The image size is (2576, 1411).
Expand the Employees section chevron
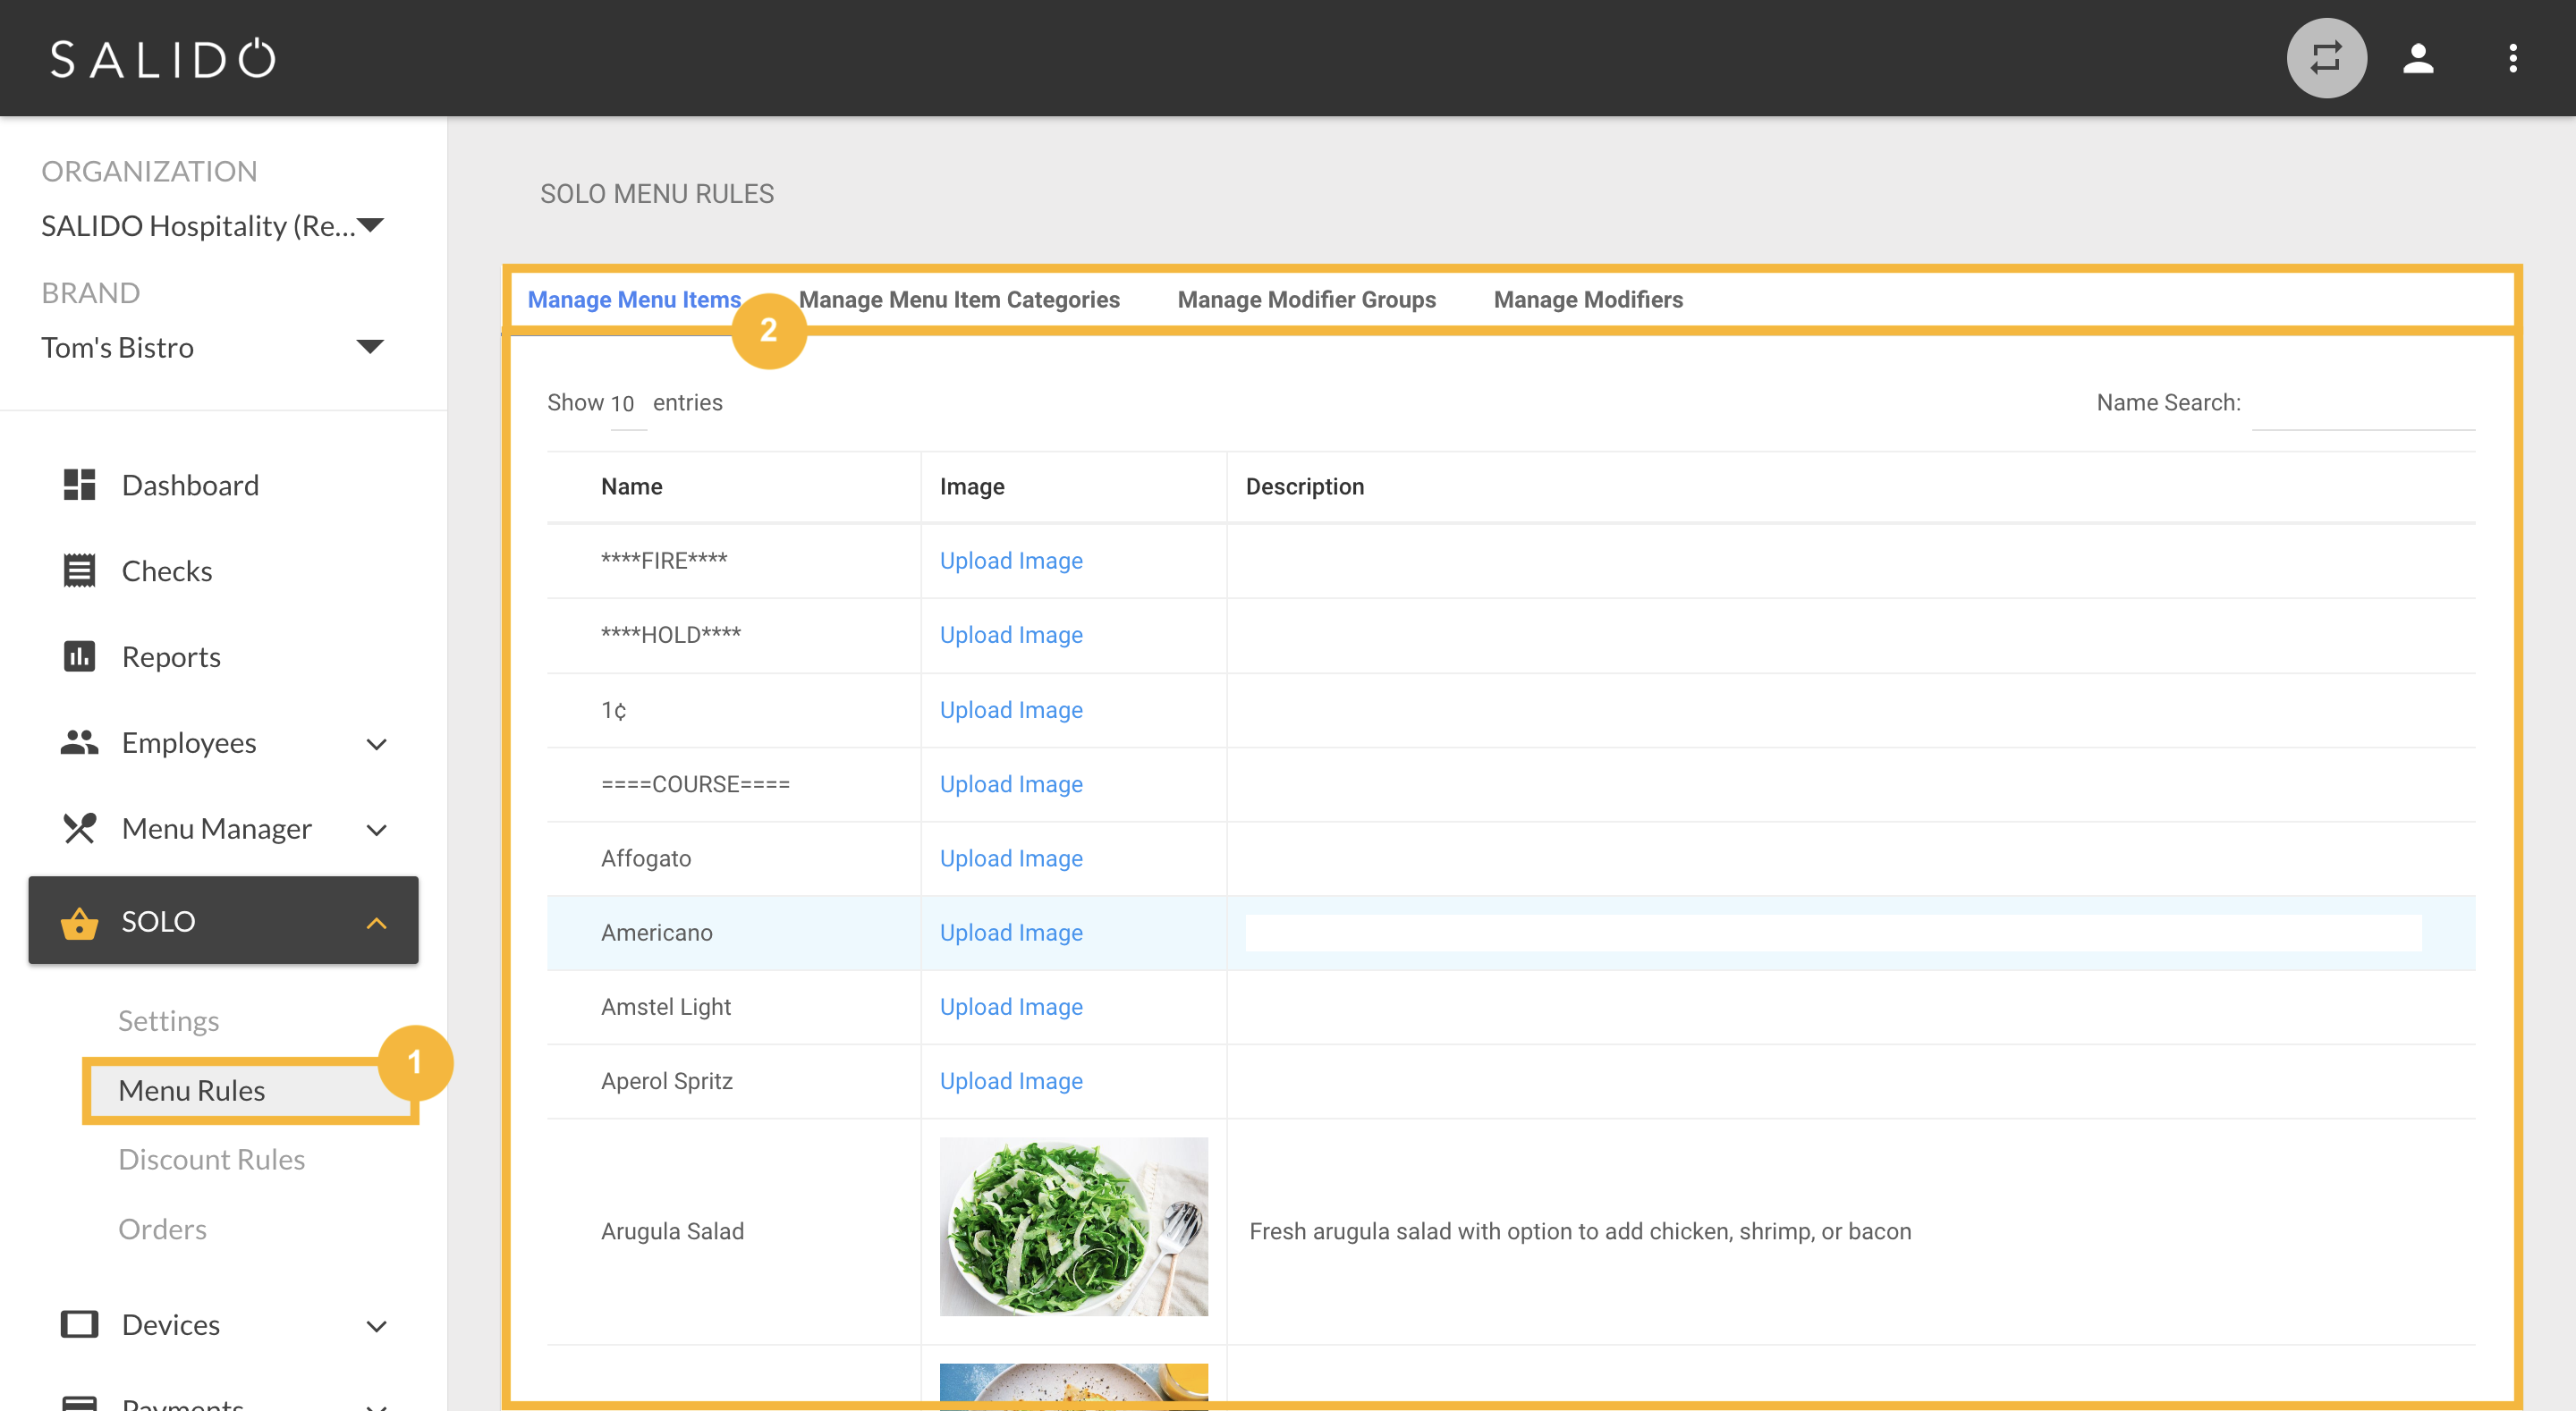pyautogui.click(x=376, y=744)
